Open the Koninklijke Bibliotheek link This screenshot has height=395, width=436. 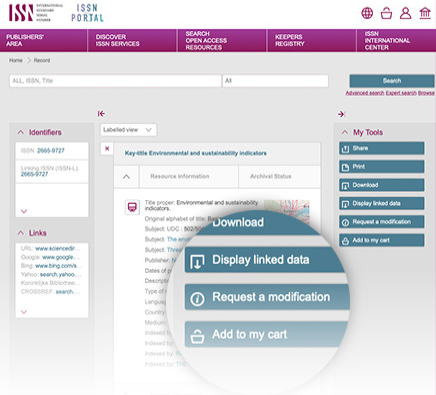(50, 283)
